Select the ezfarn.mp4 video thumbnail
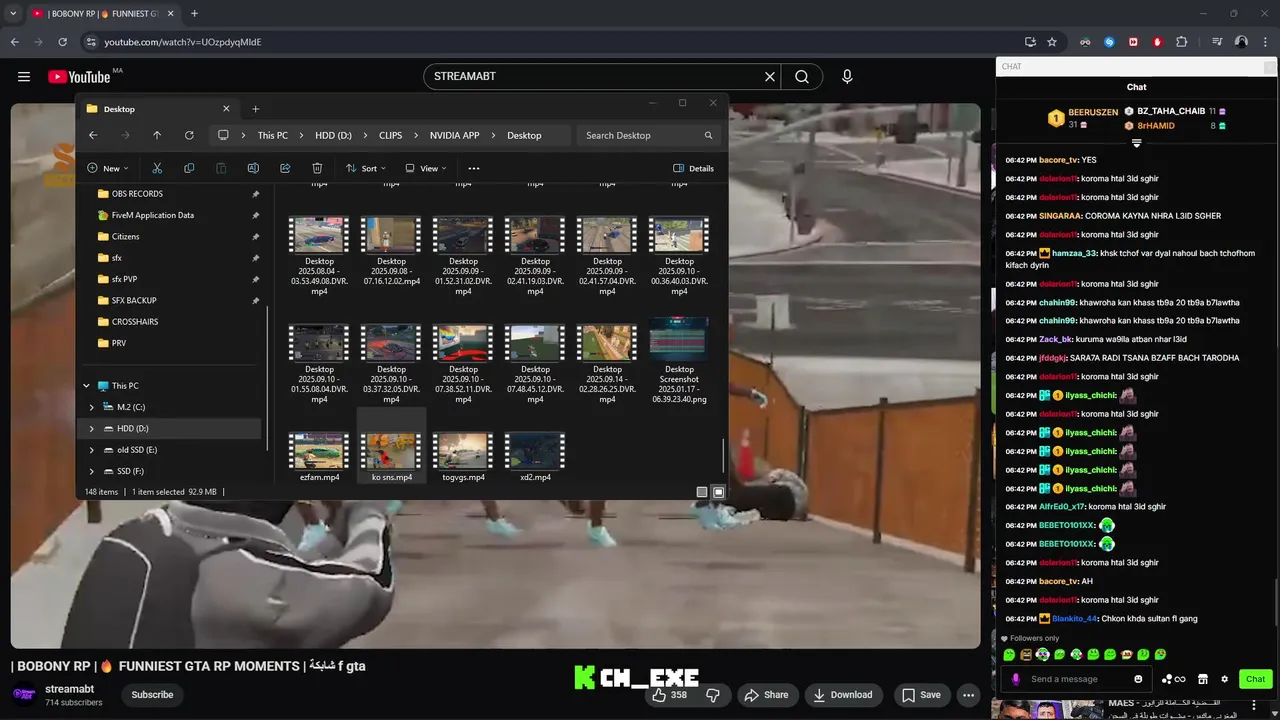The height and width of the screenshot is (720, 1280). click(319, 451)
